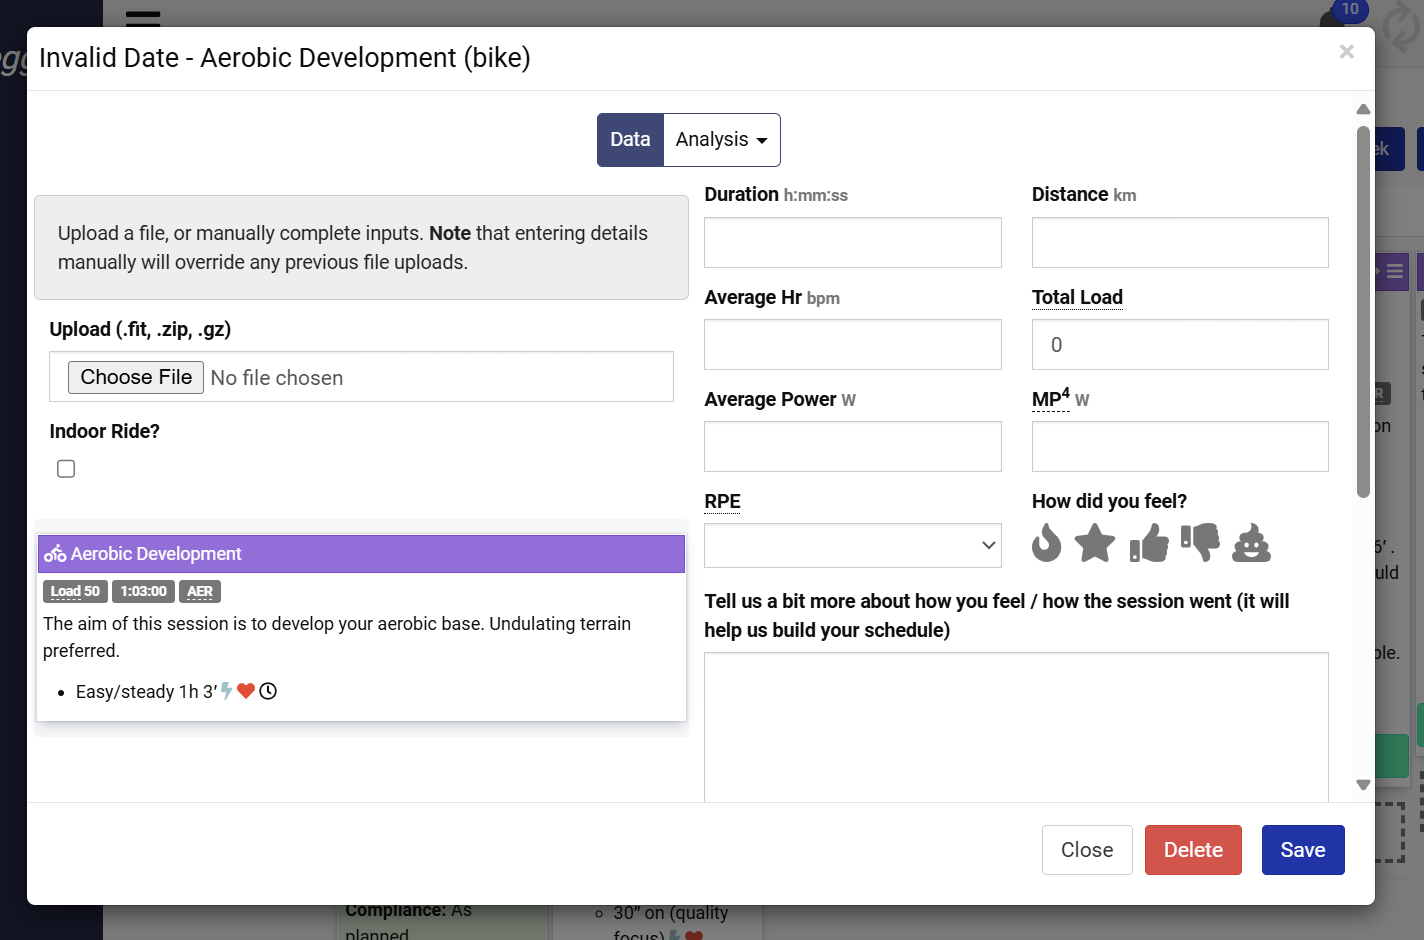
Task: Click the Aerobic Development purple header
Action: click(361, 554)
